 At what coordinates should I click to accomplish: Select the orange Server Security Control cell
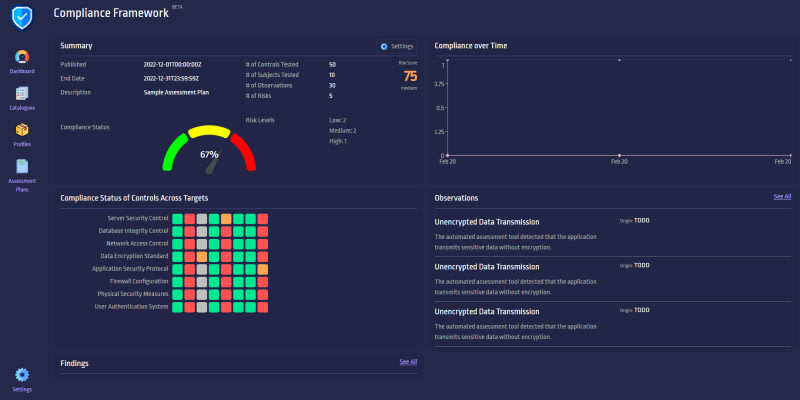click(x=226, y=219)
